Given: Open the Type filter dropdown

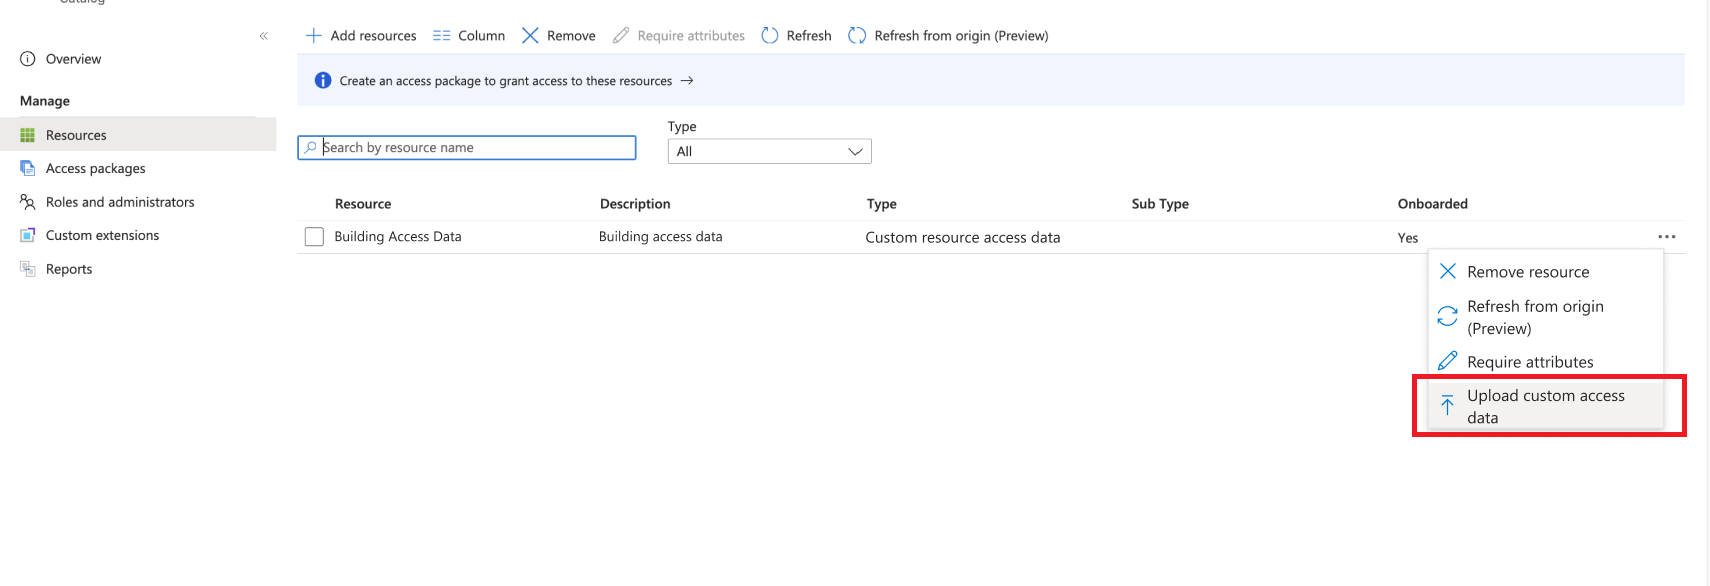Looking at the screenshot, I should [x=769, y=151].
